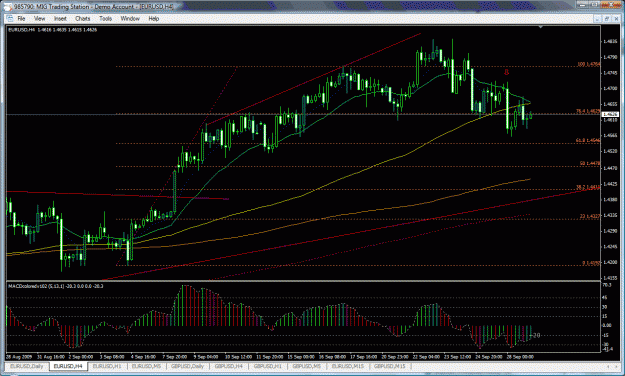Minimize the MIG Trading Station window

584,5
